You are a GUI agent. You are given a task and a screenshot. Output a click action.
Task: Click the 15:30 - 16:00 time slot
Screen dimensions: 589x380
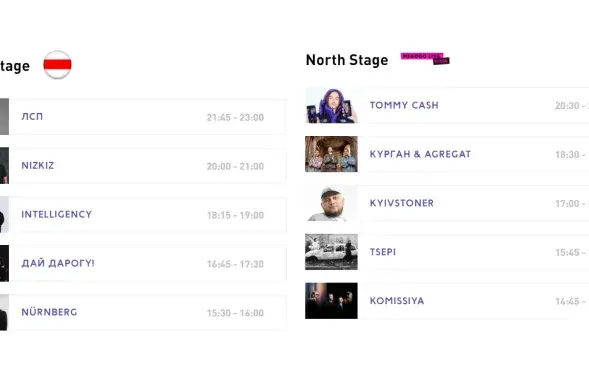click(x=236, y=313)
